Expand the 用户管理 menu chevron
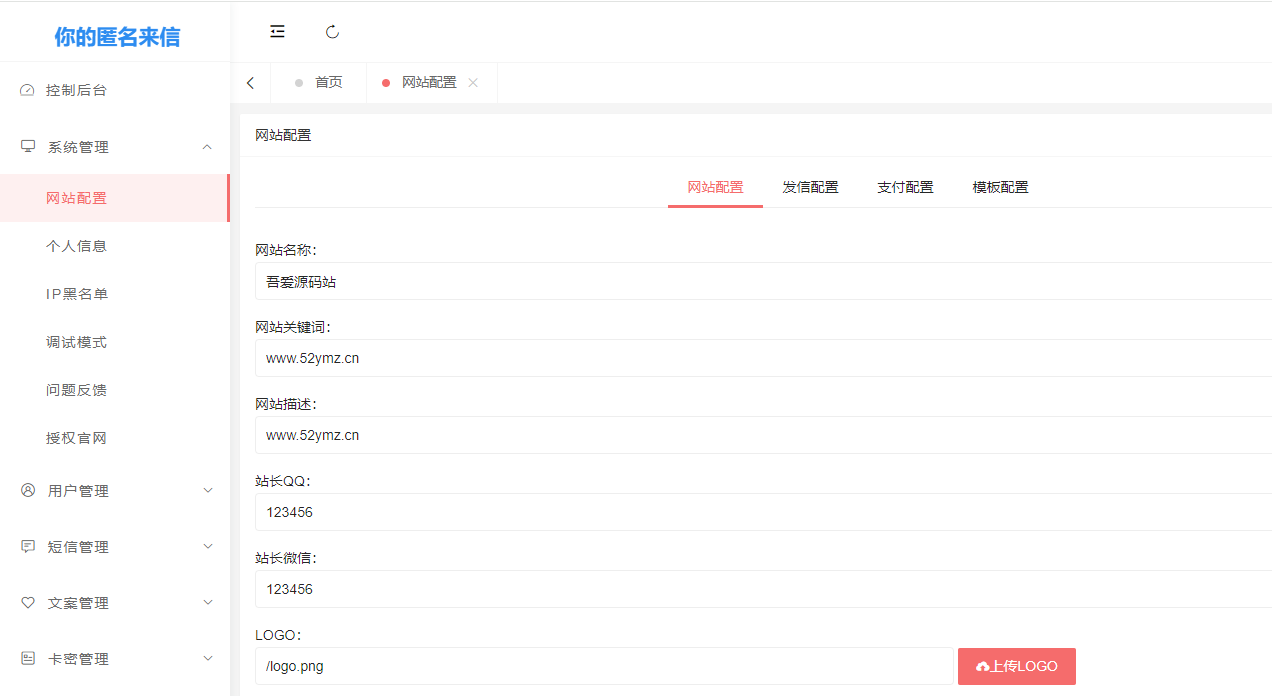This screenshot has width=1272, height=696. [x=208, y=491]
